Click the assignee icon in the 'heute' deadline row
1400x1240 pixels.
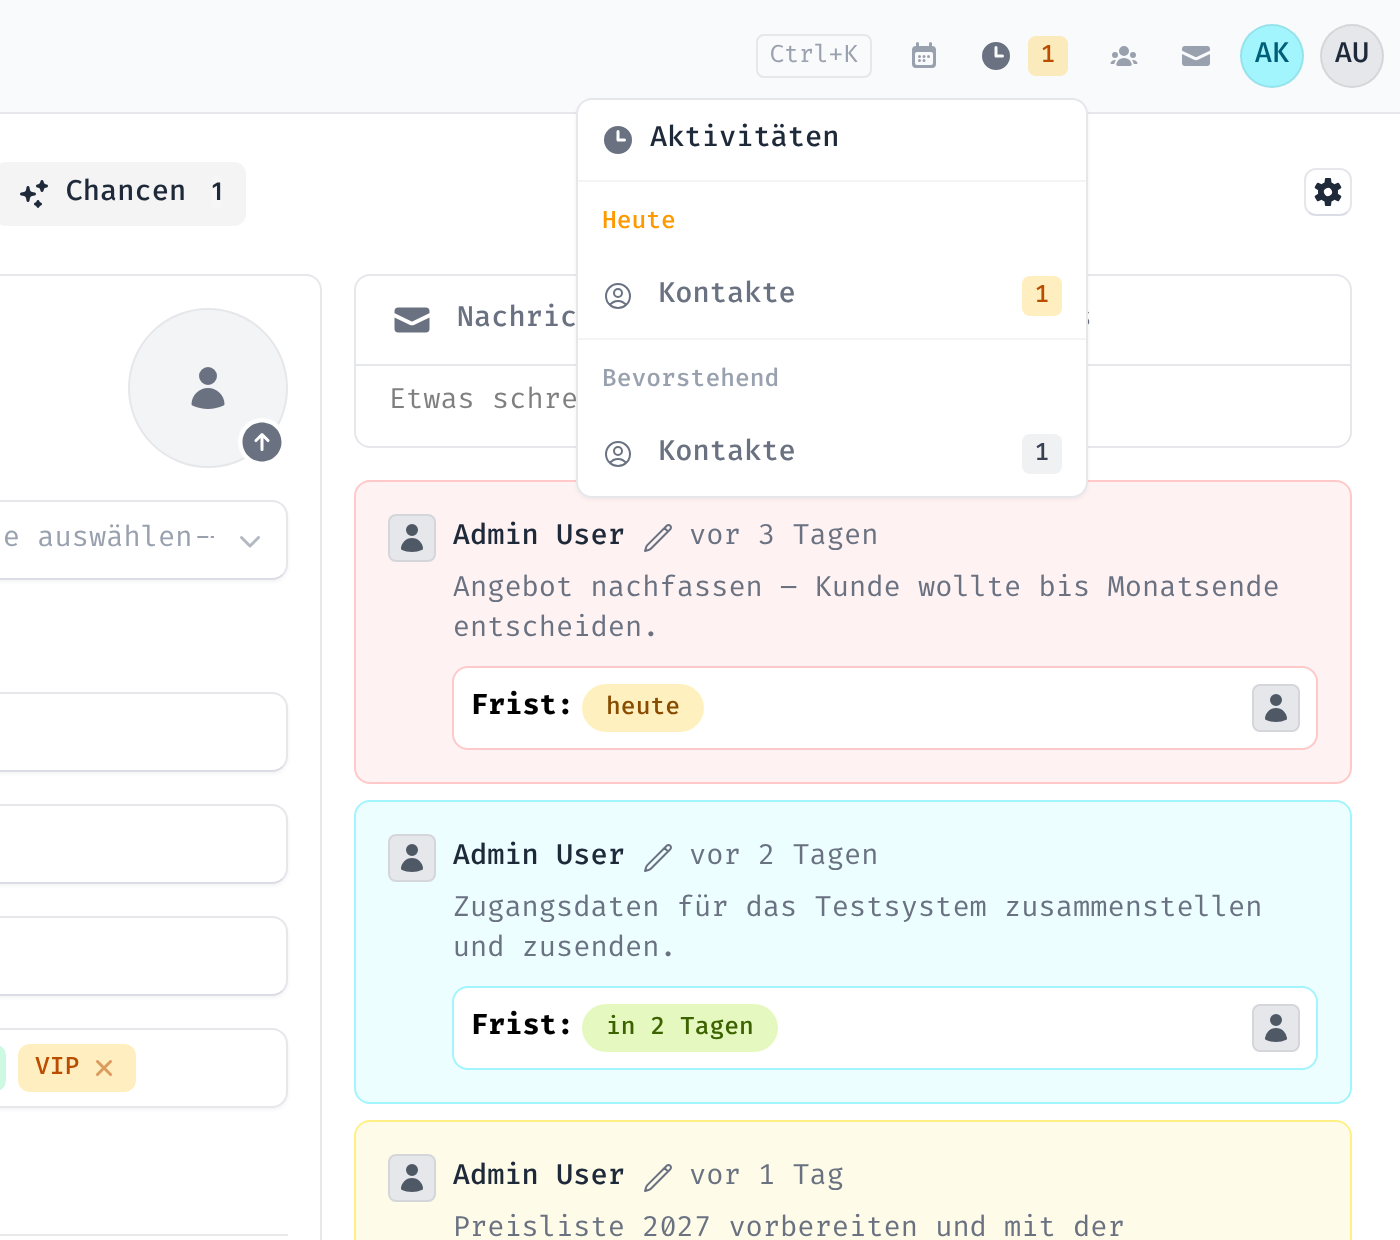[x=1276, y=708]
